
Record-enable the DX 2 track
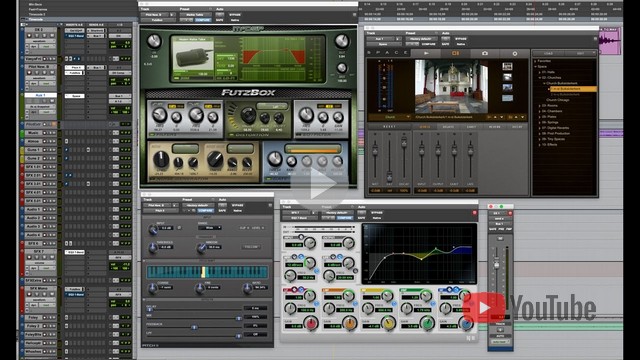pos(29,36)
